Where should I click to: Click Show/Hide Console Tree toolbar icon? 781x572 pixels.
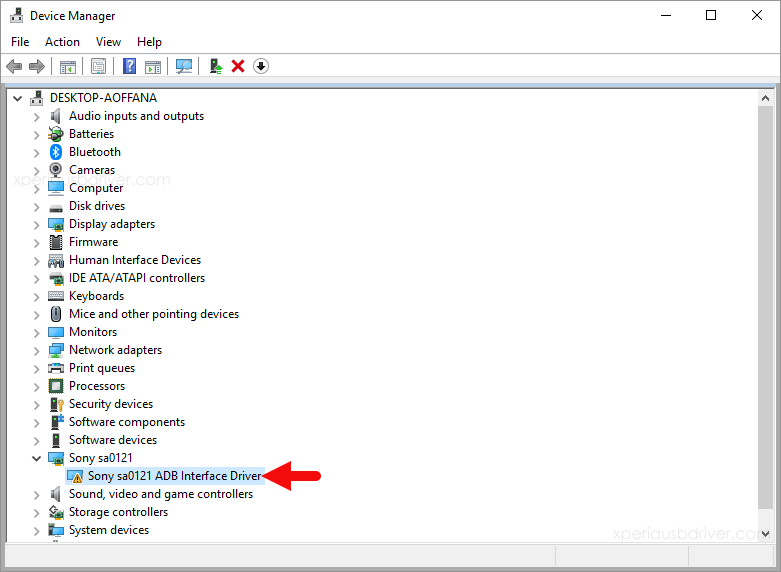pos(68,66)
